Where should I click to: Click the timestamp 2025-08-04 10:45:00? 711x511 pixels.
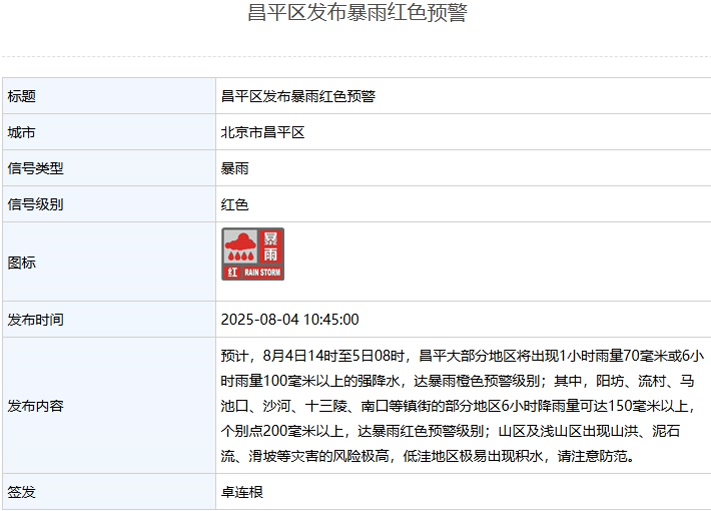[x=290, y=320]
